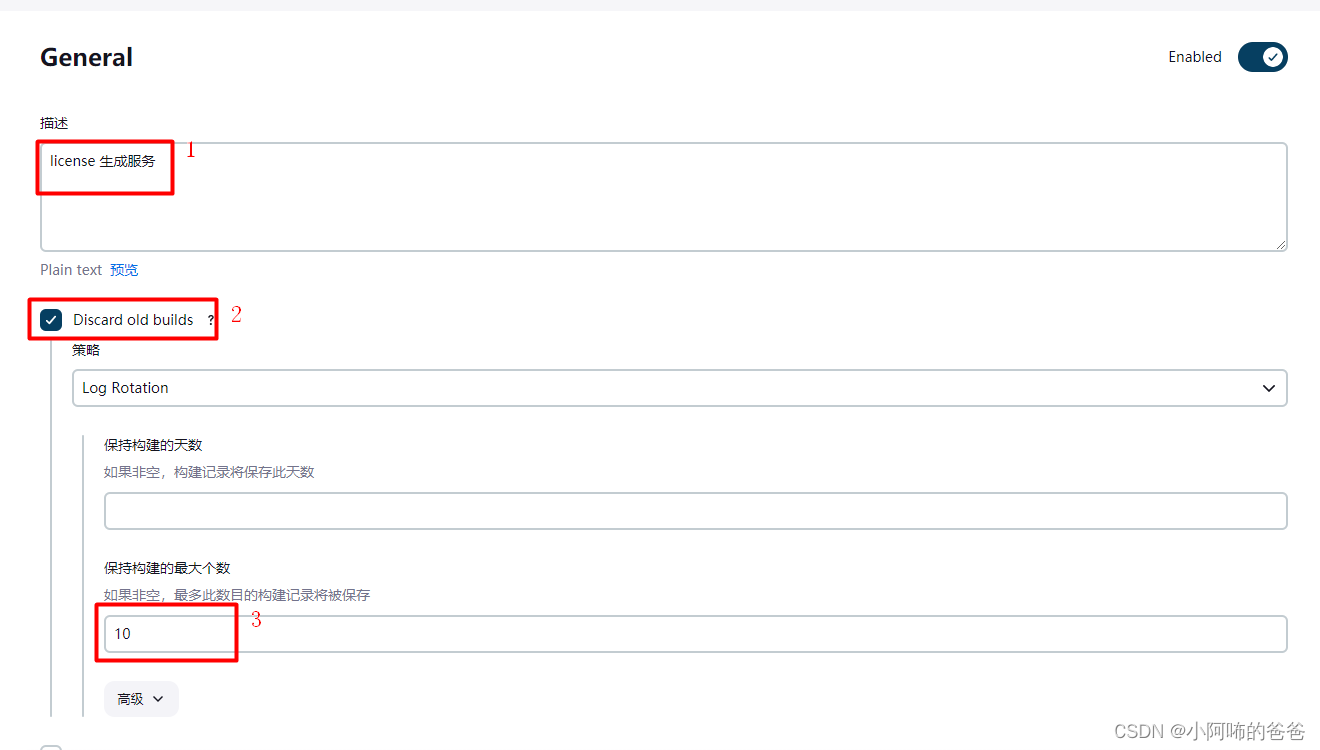Open the 预览 preview tab
1320x750 pixels.
[124, 269]
